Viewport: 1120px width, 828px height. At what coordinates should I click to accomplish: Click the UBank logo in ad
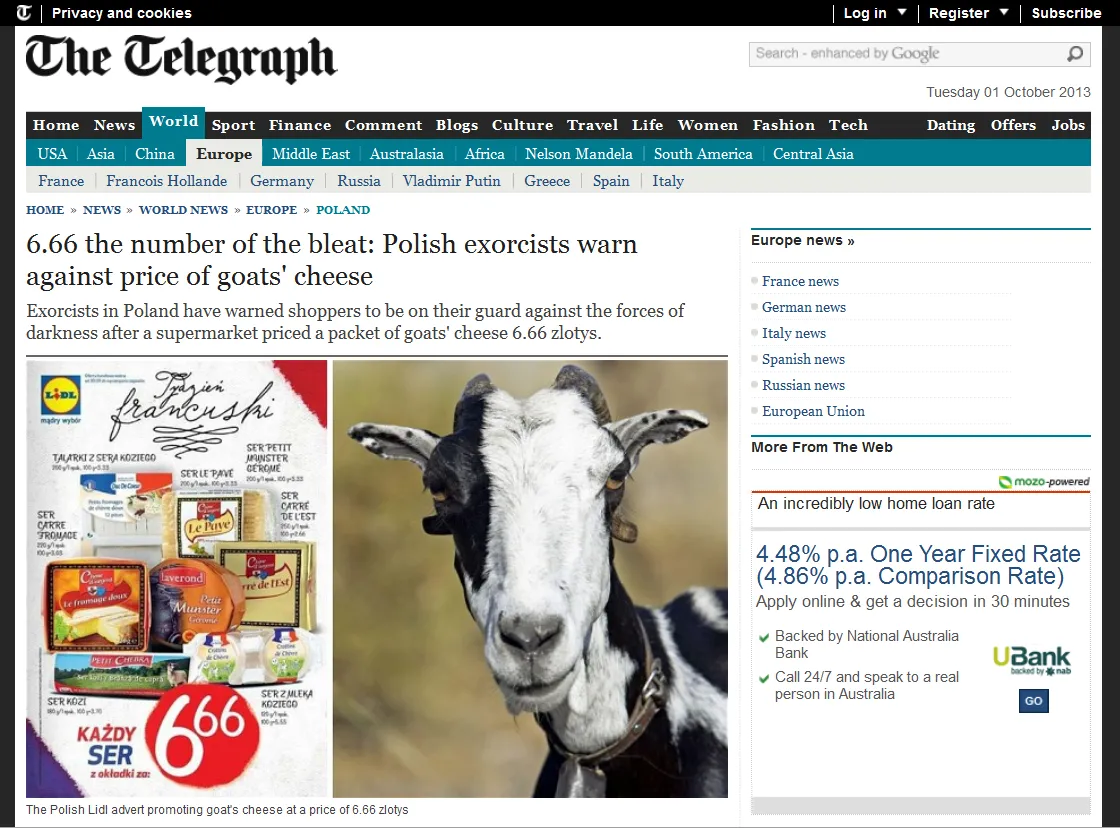[1031, 660]
